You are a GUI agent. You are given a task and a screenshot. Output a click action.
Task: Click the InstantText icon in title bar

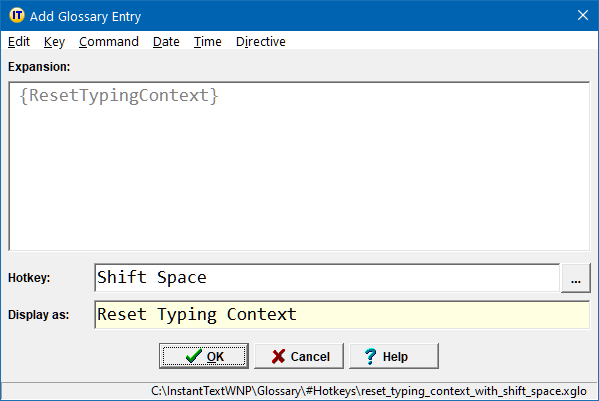point(16,16)
